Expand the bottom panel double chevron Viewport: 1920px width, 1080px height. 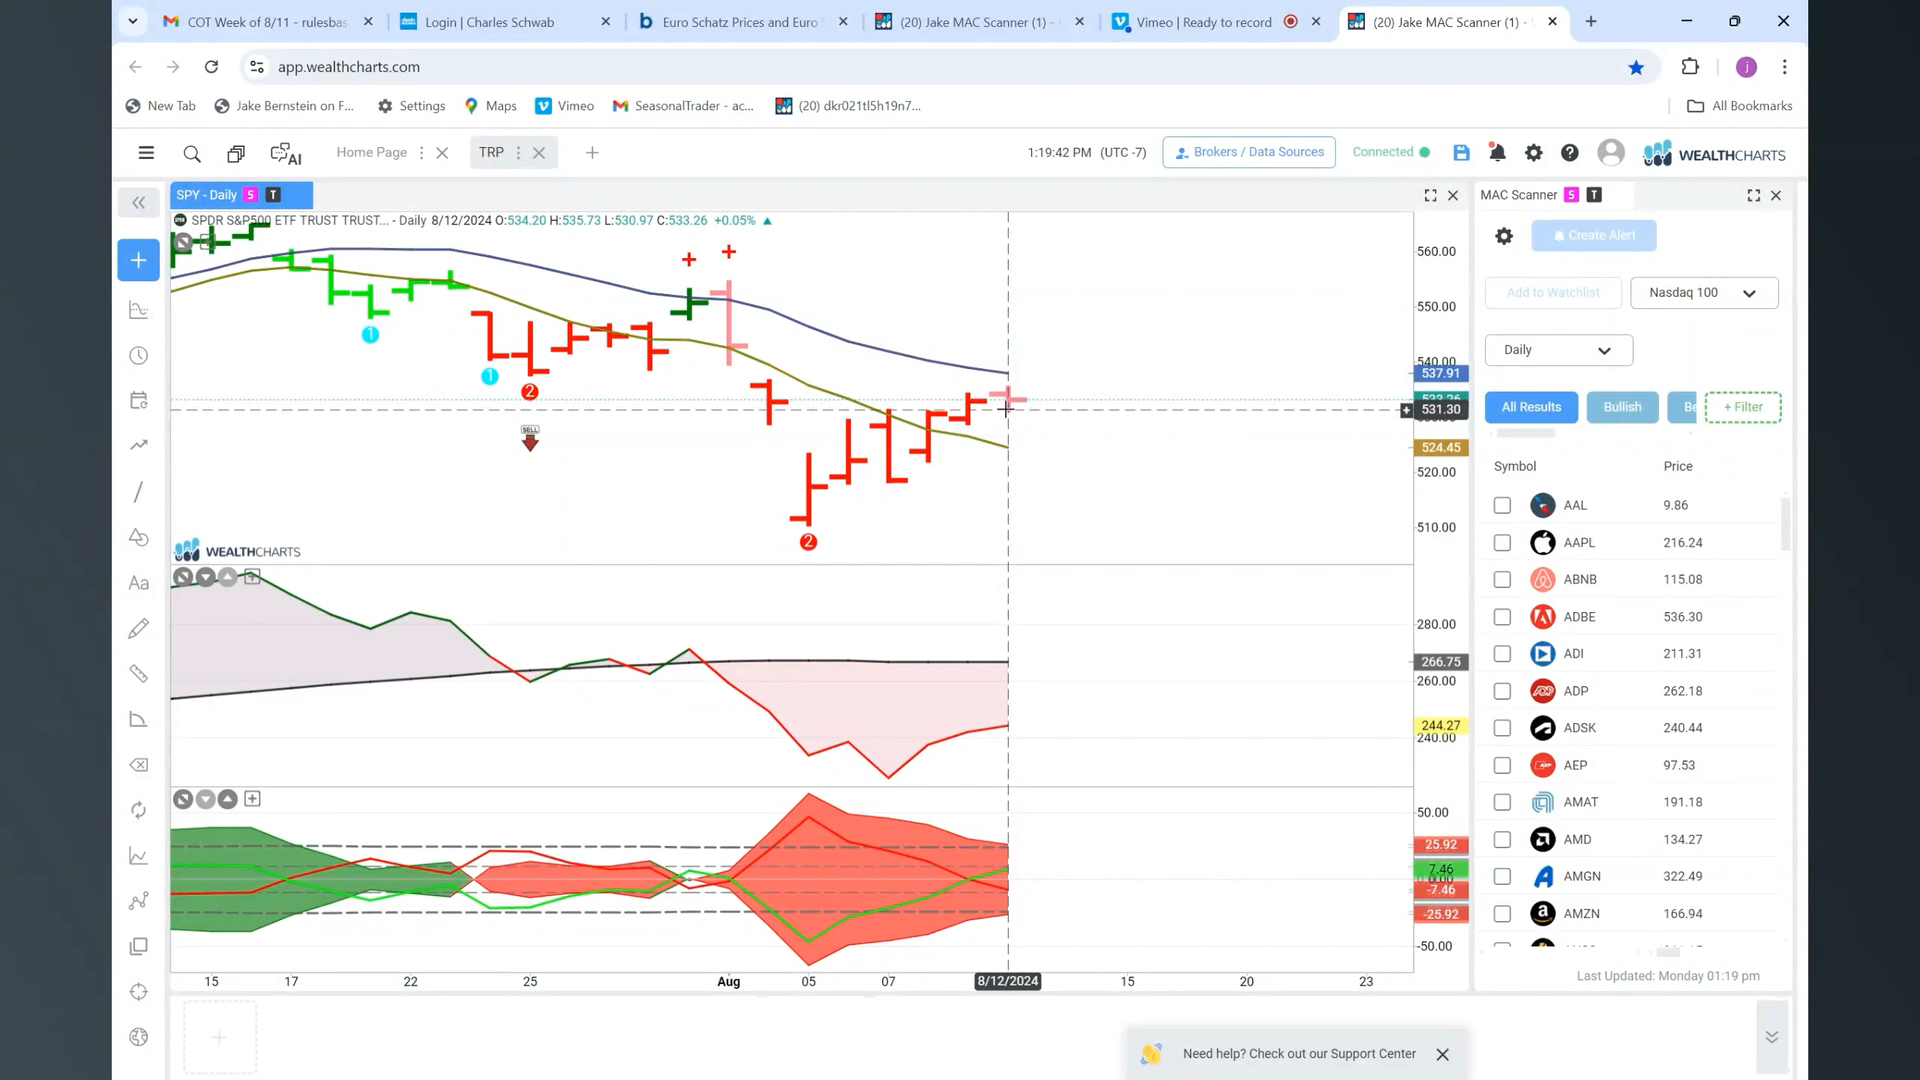(1771, 1037)
